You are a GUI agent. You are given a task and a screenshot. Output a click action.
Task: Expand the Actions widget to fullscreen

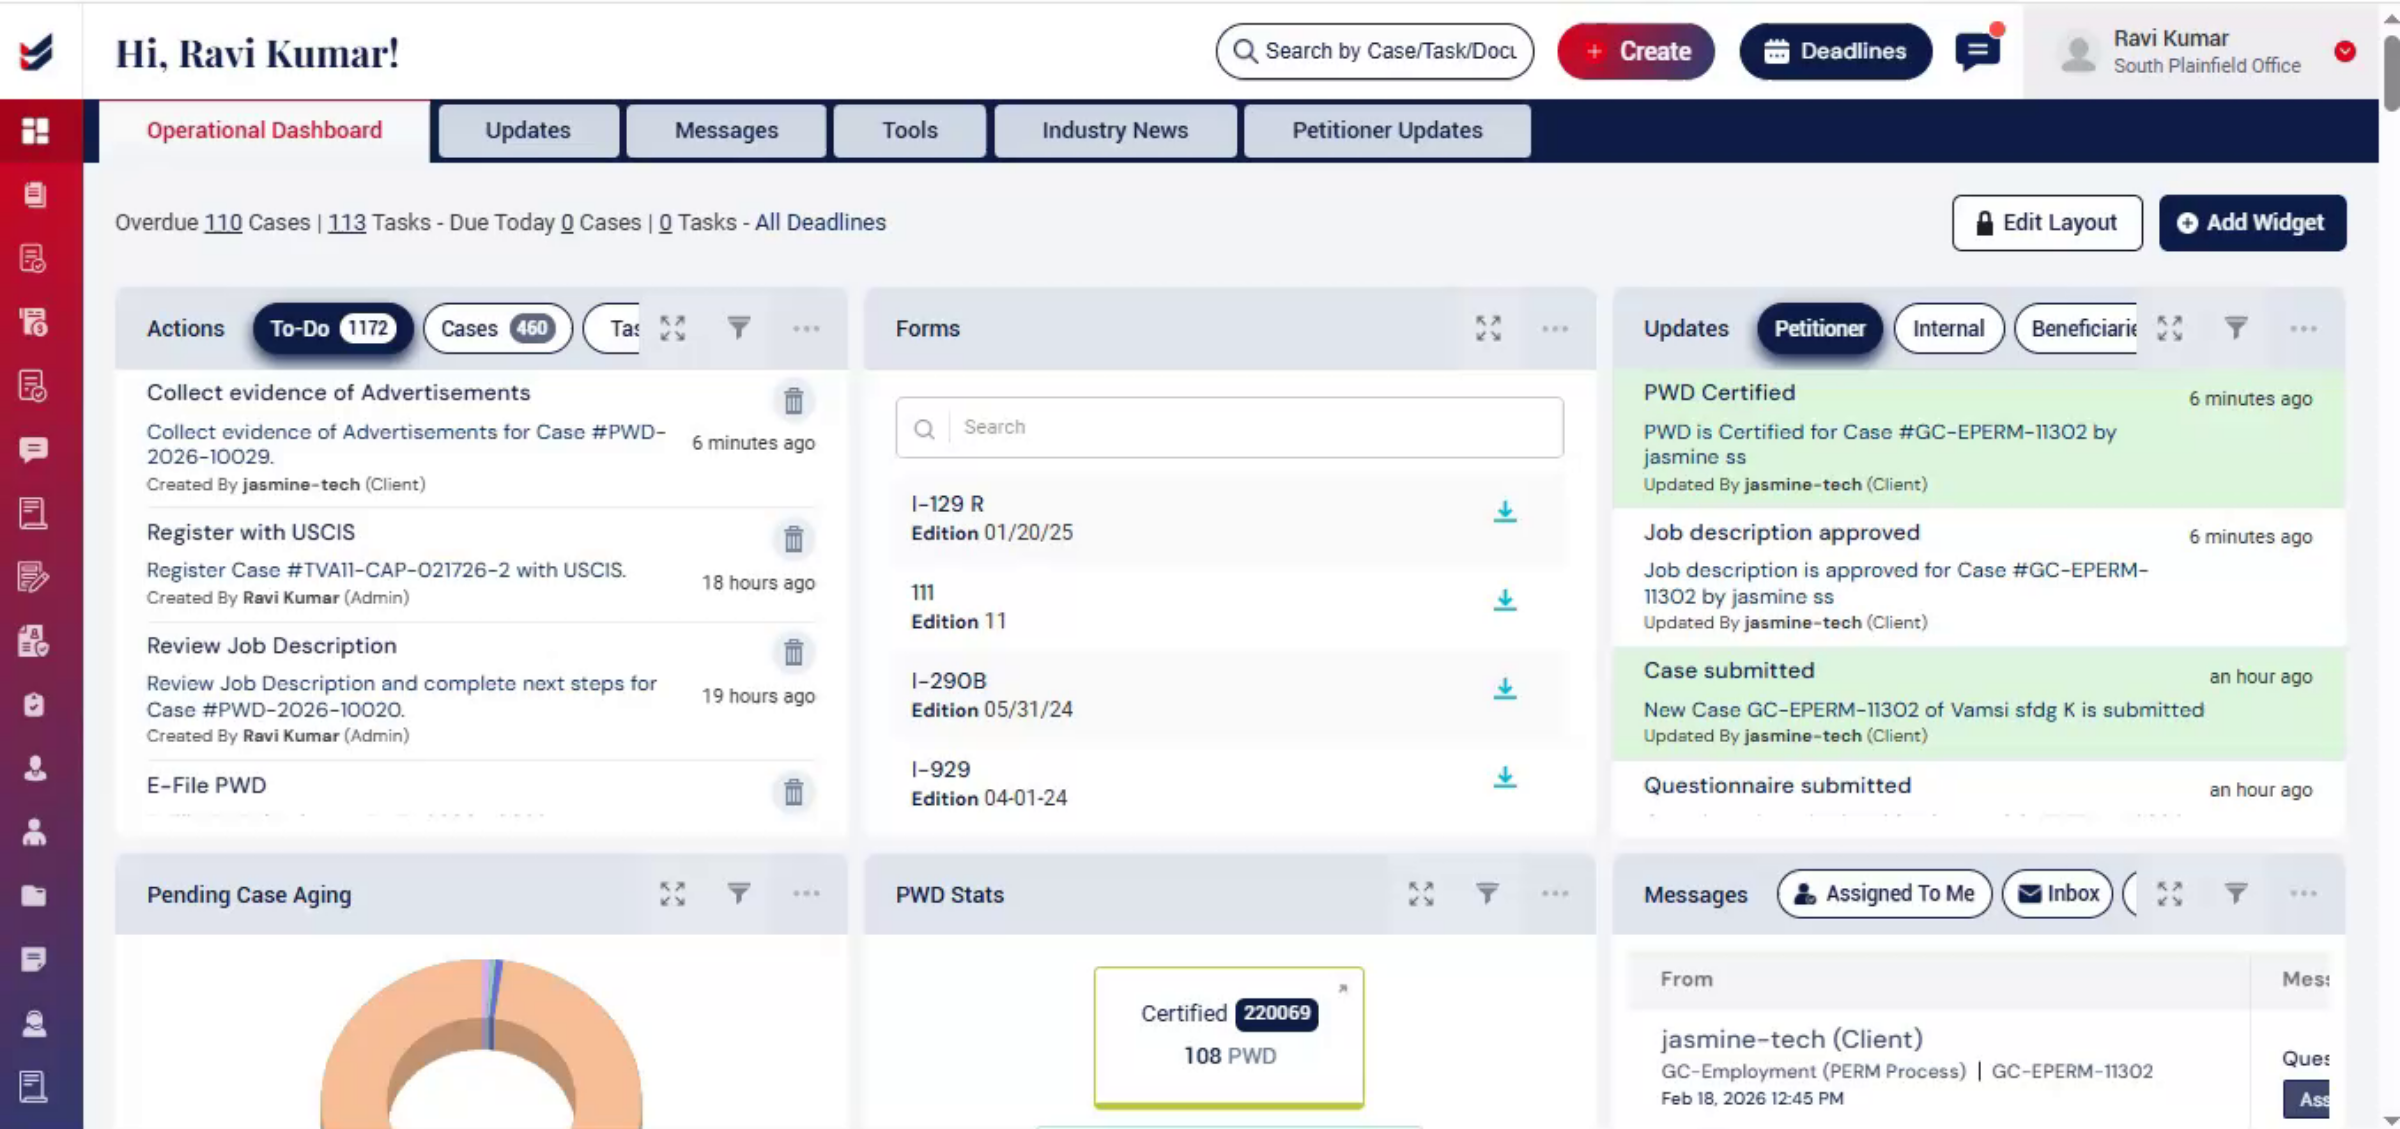coord(673,328)
